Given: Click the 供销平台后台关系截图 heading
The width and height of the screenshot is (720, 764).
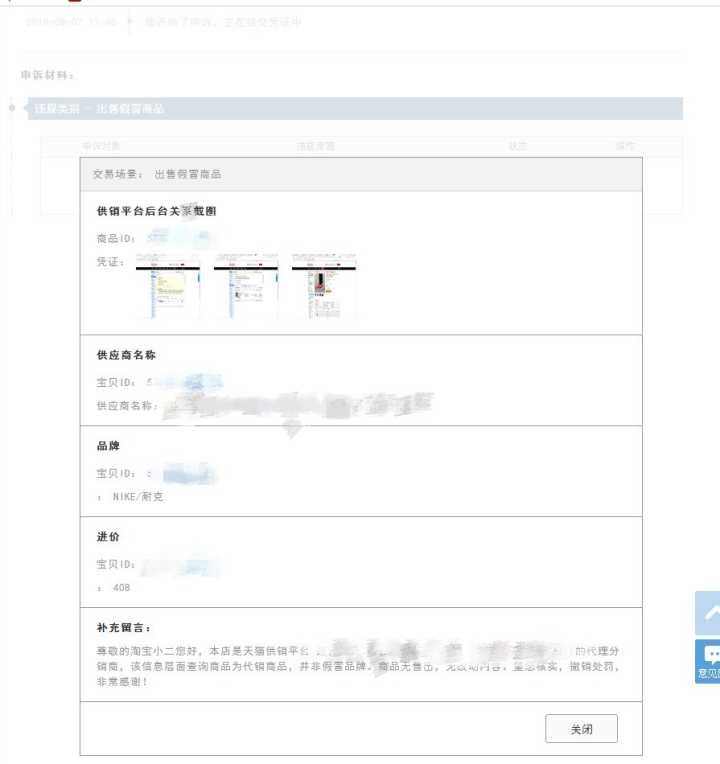Looking at the screenshot, I should [156, 211].
